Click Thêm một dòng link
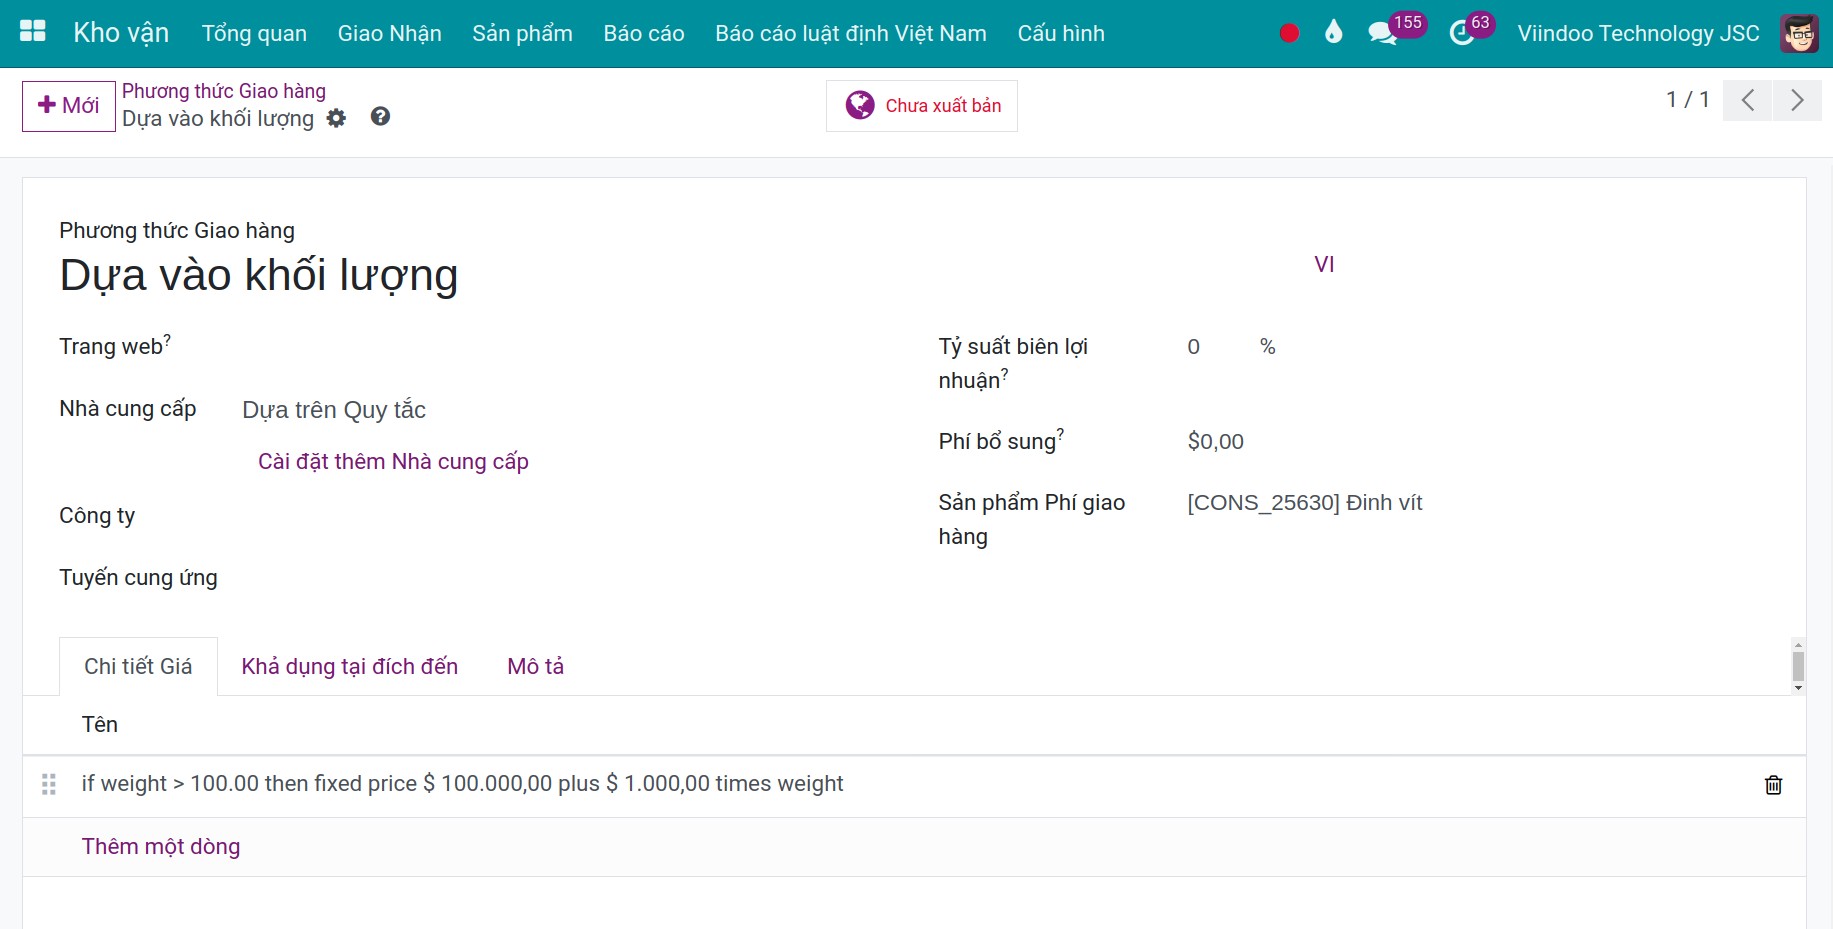 pos(161,847)
